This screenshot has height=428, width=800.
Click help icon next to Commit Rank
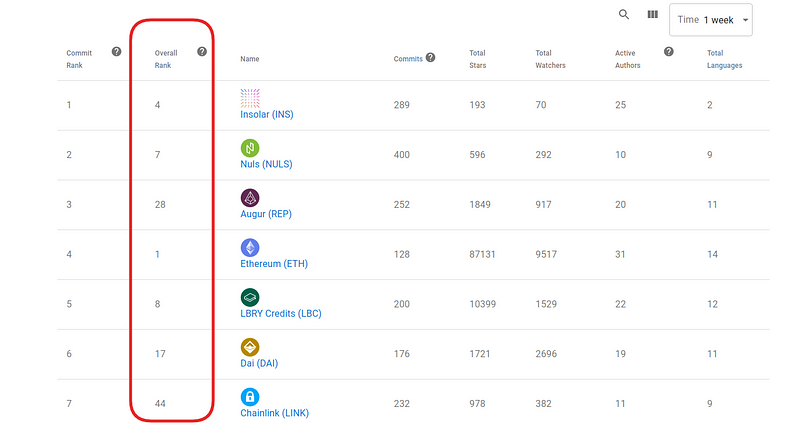(x=116, y=52)
